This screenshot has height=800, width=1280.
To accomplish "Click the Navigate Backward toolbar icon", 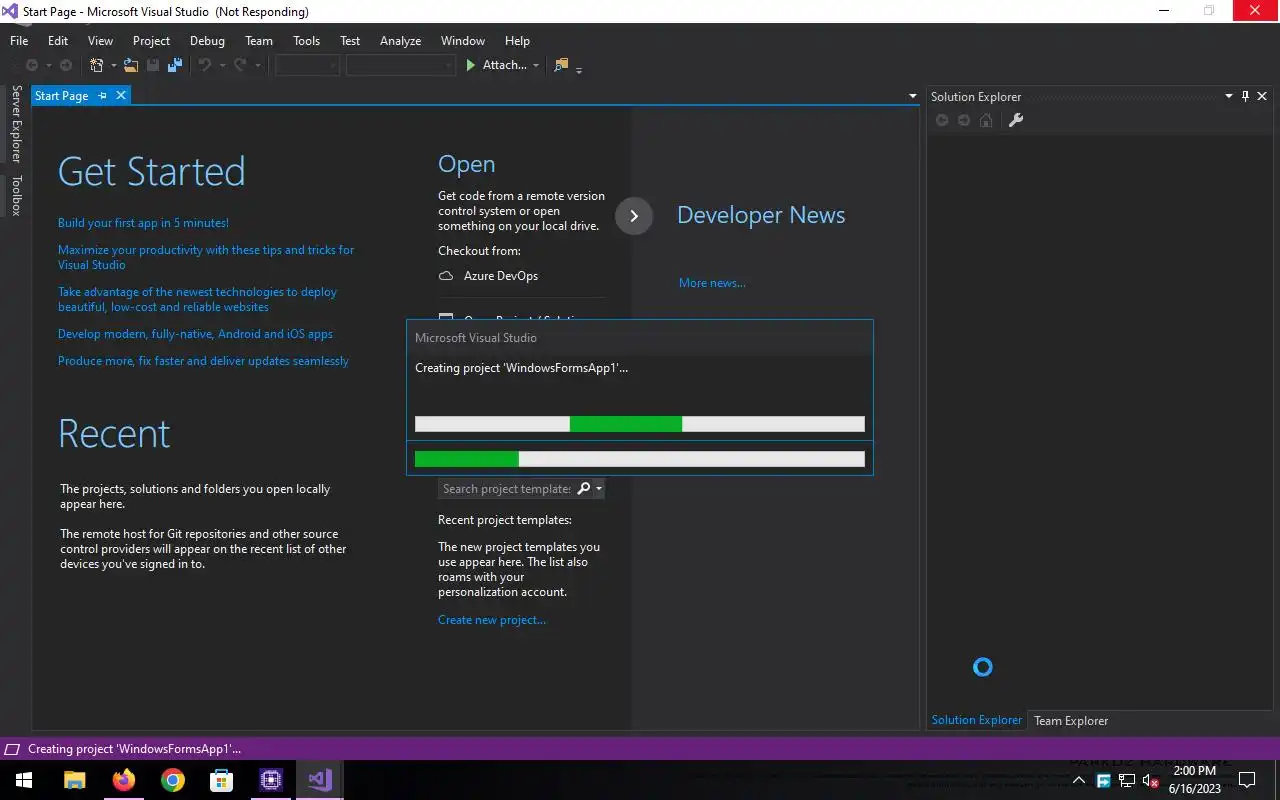I will 32,65.
